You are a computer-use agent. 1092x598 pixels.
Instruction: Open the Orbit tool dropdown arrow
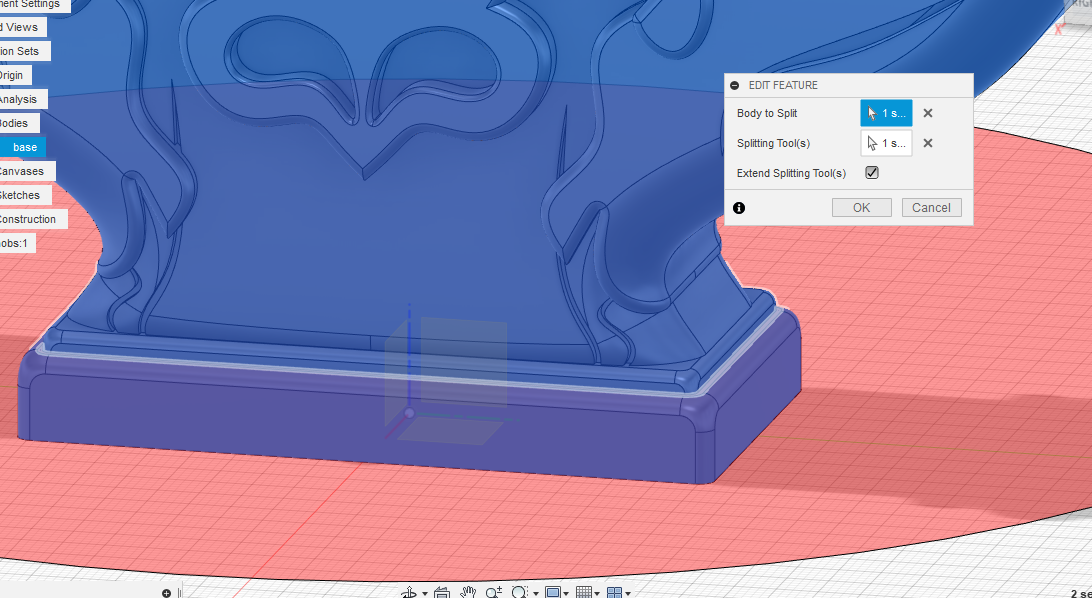[x=425, y=594]
